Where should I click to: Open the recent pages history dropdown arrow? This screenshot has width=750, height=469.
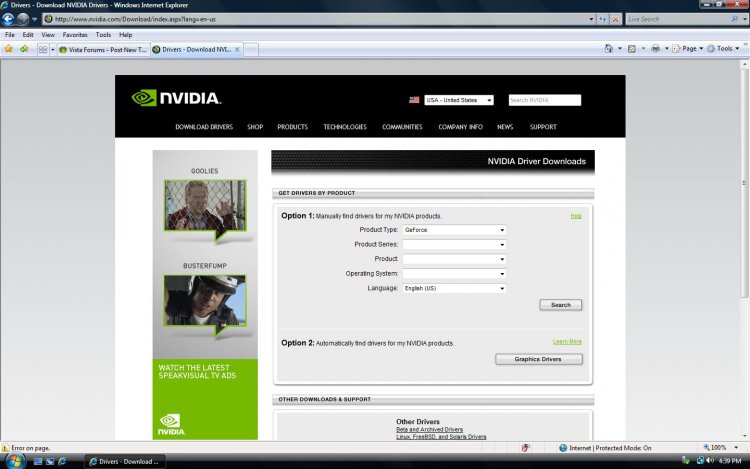coord(34,20)
